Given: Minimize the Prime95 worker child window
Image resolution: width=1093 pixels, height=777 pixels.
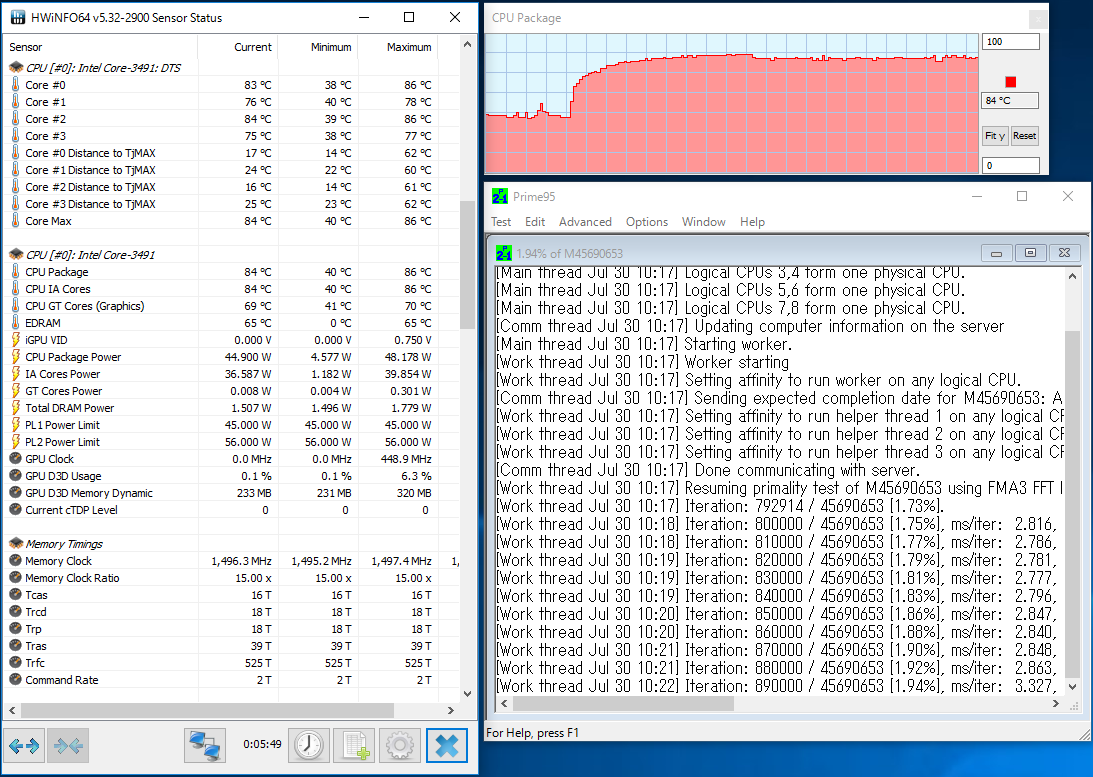Looking at the screenshot, I should coord(996,253).
